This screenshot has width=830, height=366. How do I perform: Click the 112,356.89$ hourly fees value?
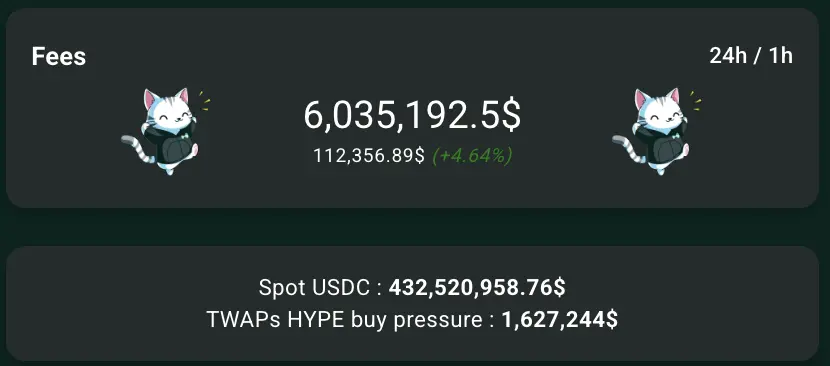[x=369, y=156]
